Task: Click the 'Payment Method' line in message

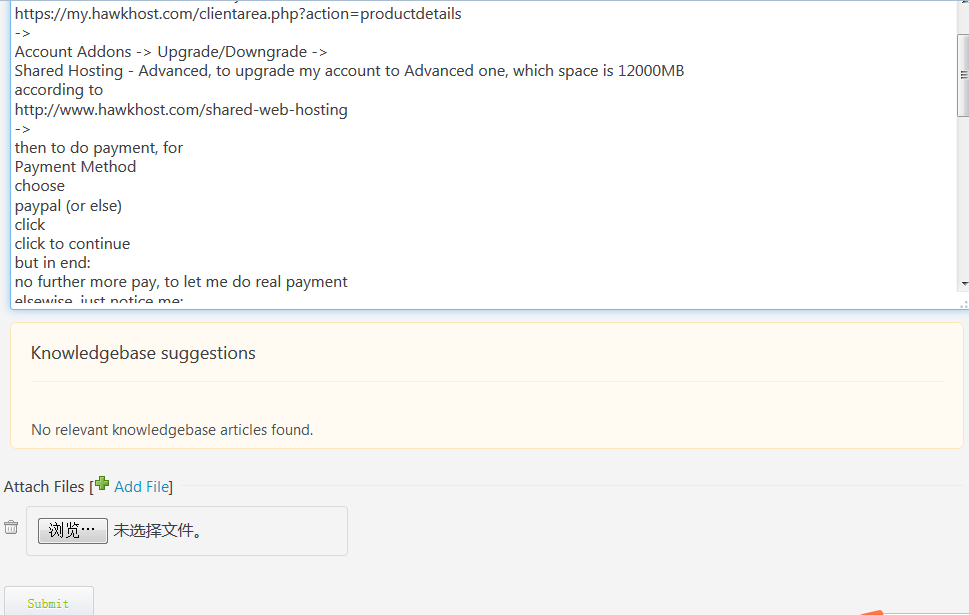Action: pos(75,167)
